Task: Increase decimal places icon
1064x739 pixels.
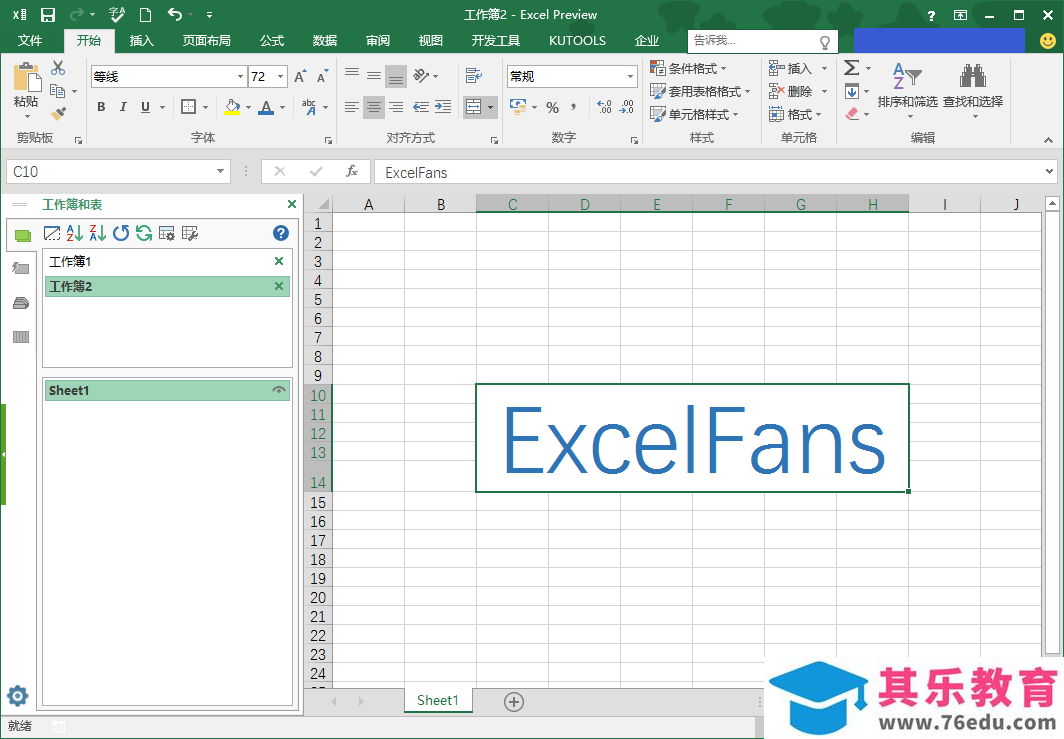Action: 604,107
